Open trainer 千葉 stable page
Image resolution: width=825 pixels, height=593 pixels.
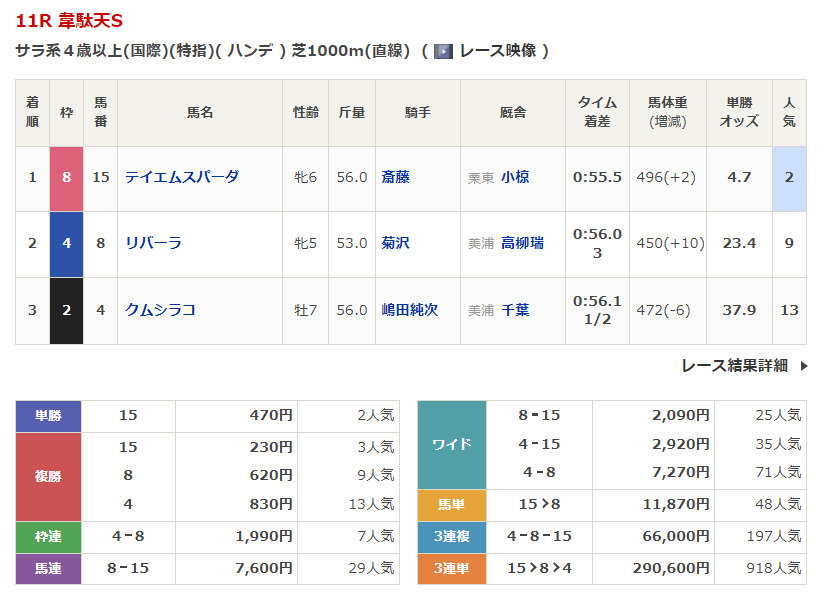[515, 310]
